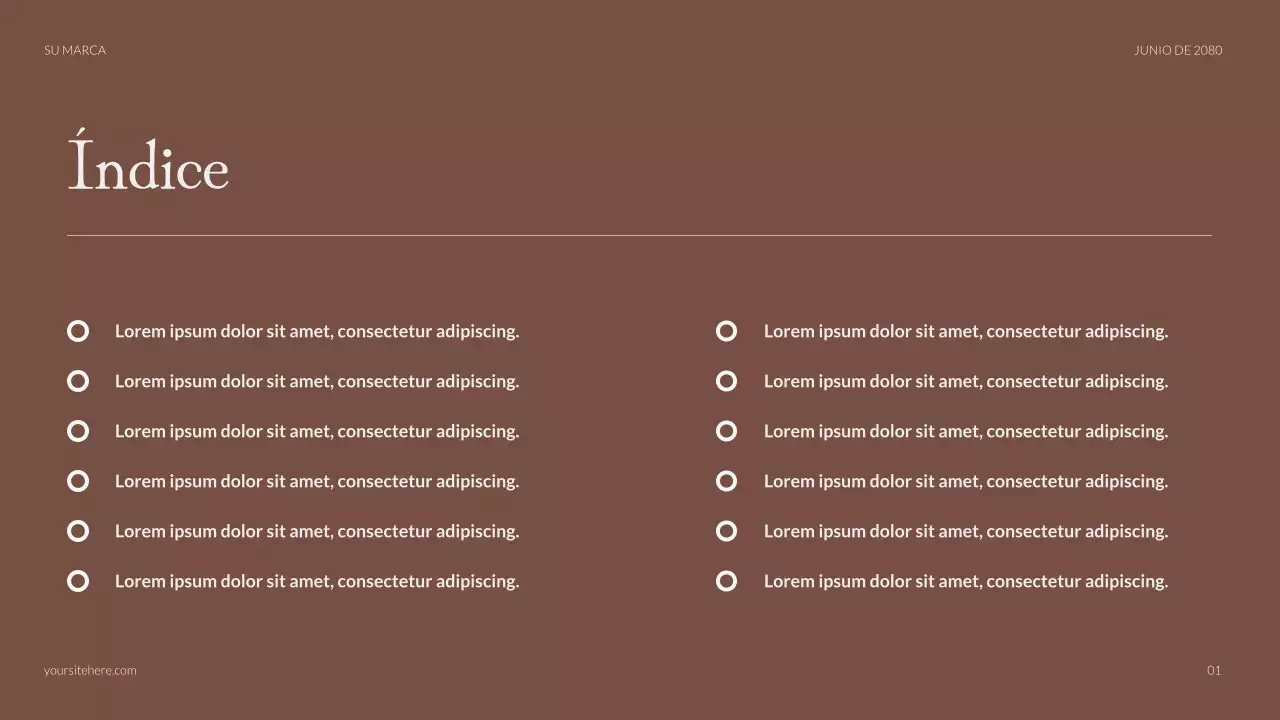Select the "JUNIO DE 2080" date text

pyautogui.click(x=1177, y=50)
